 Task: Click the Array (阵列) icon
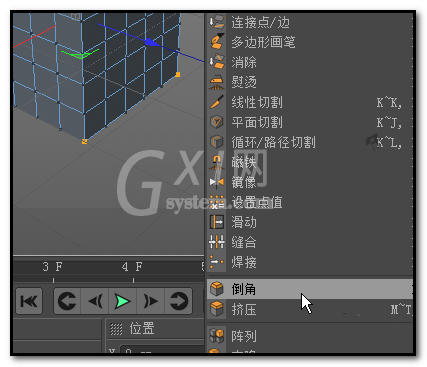point(217,336)
